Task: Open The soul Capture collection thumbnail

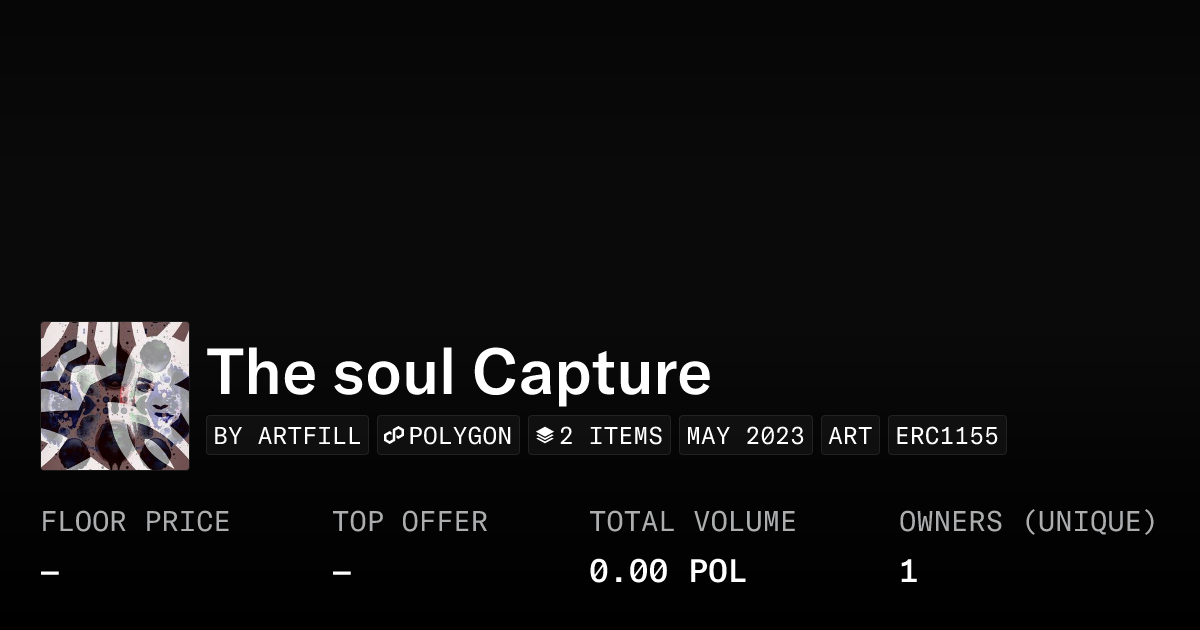Action: point(115,396)
